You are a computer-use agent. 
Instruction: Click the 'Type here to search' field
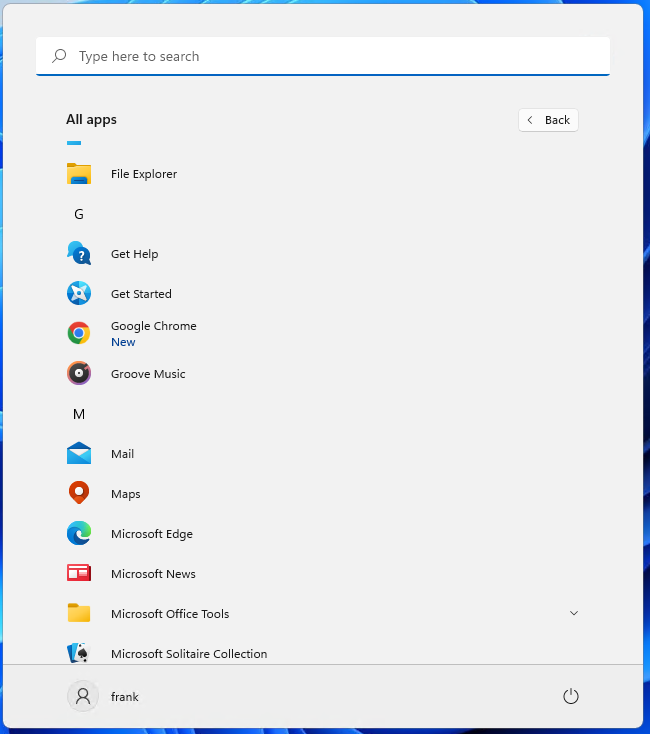[323, 56]
